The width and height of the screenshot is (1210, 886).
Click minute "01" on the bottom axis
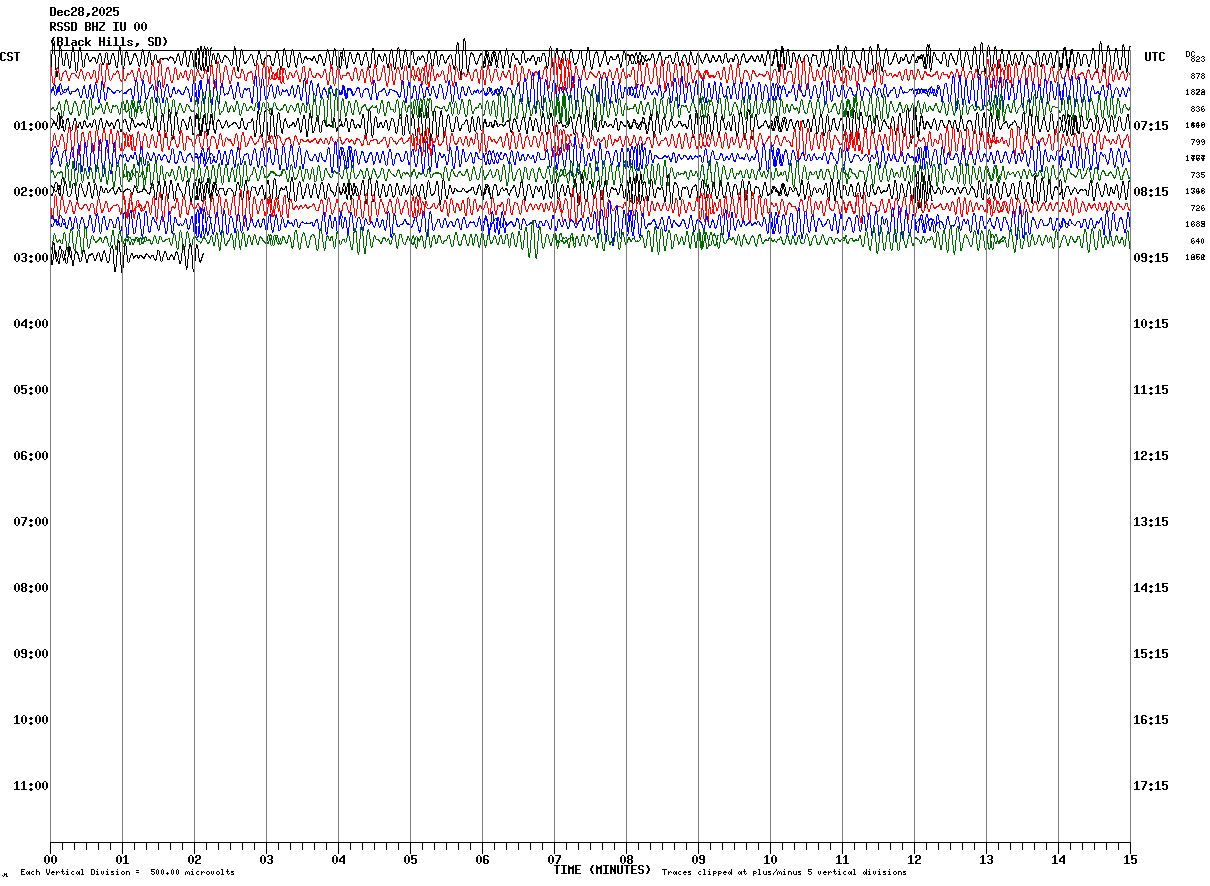pyautogui.click(x=122, y=859)
